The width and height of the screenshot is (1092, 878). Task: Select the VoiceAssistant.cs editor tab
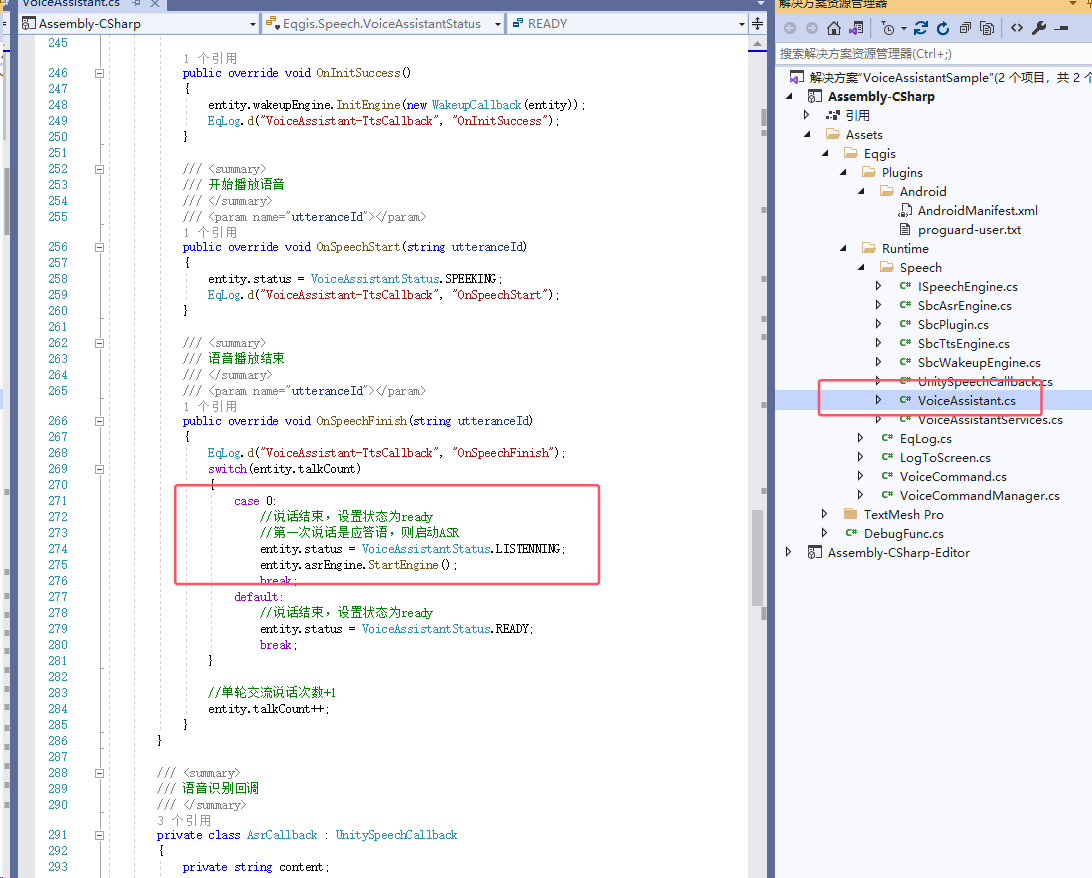coord(70,4)
